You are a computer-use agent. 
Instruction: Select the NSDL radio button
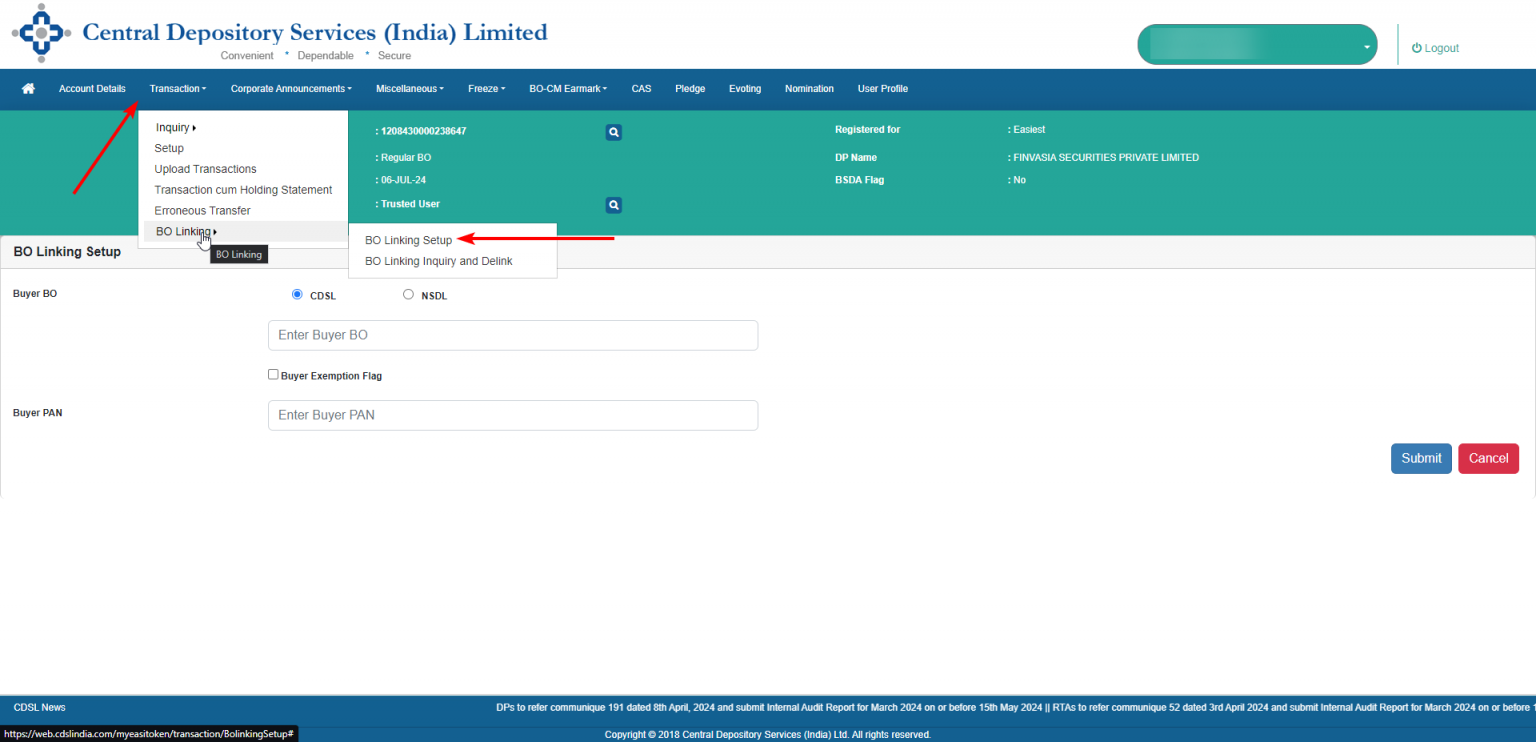pyautogui.click(x=408, y=294)
